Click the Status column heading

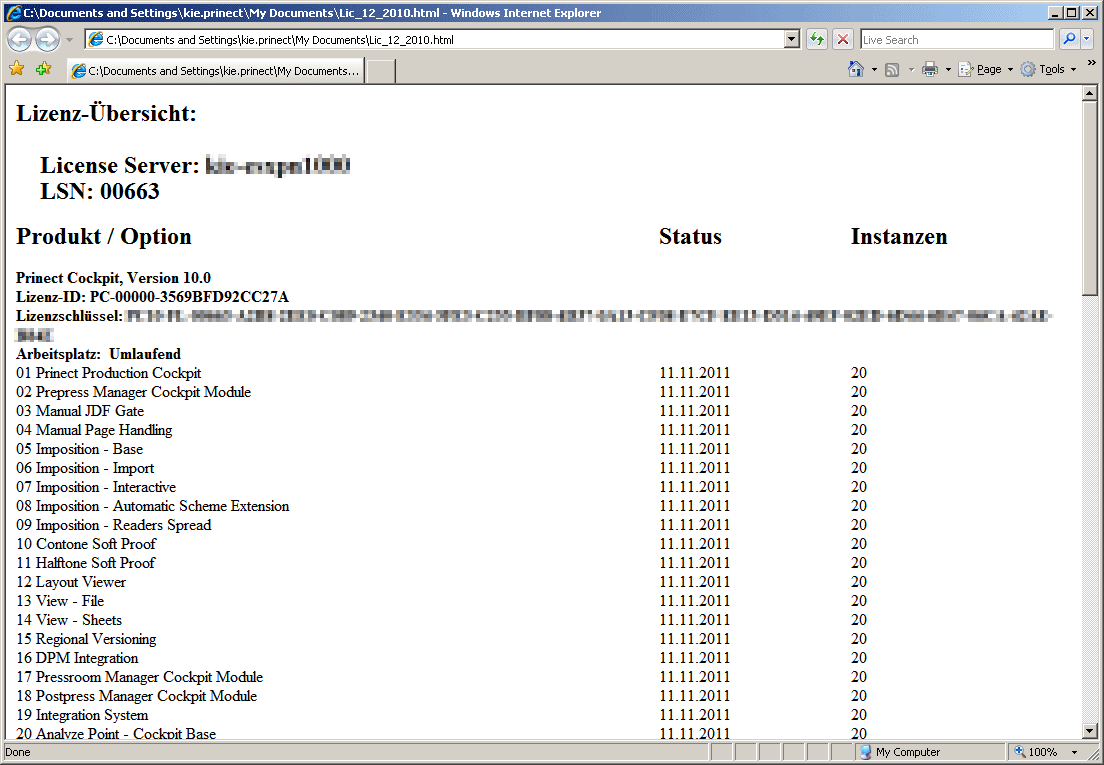(690, 236)
